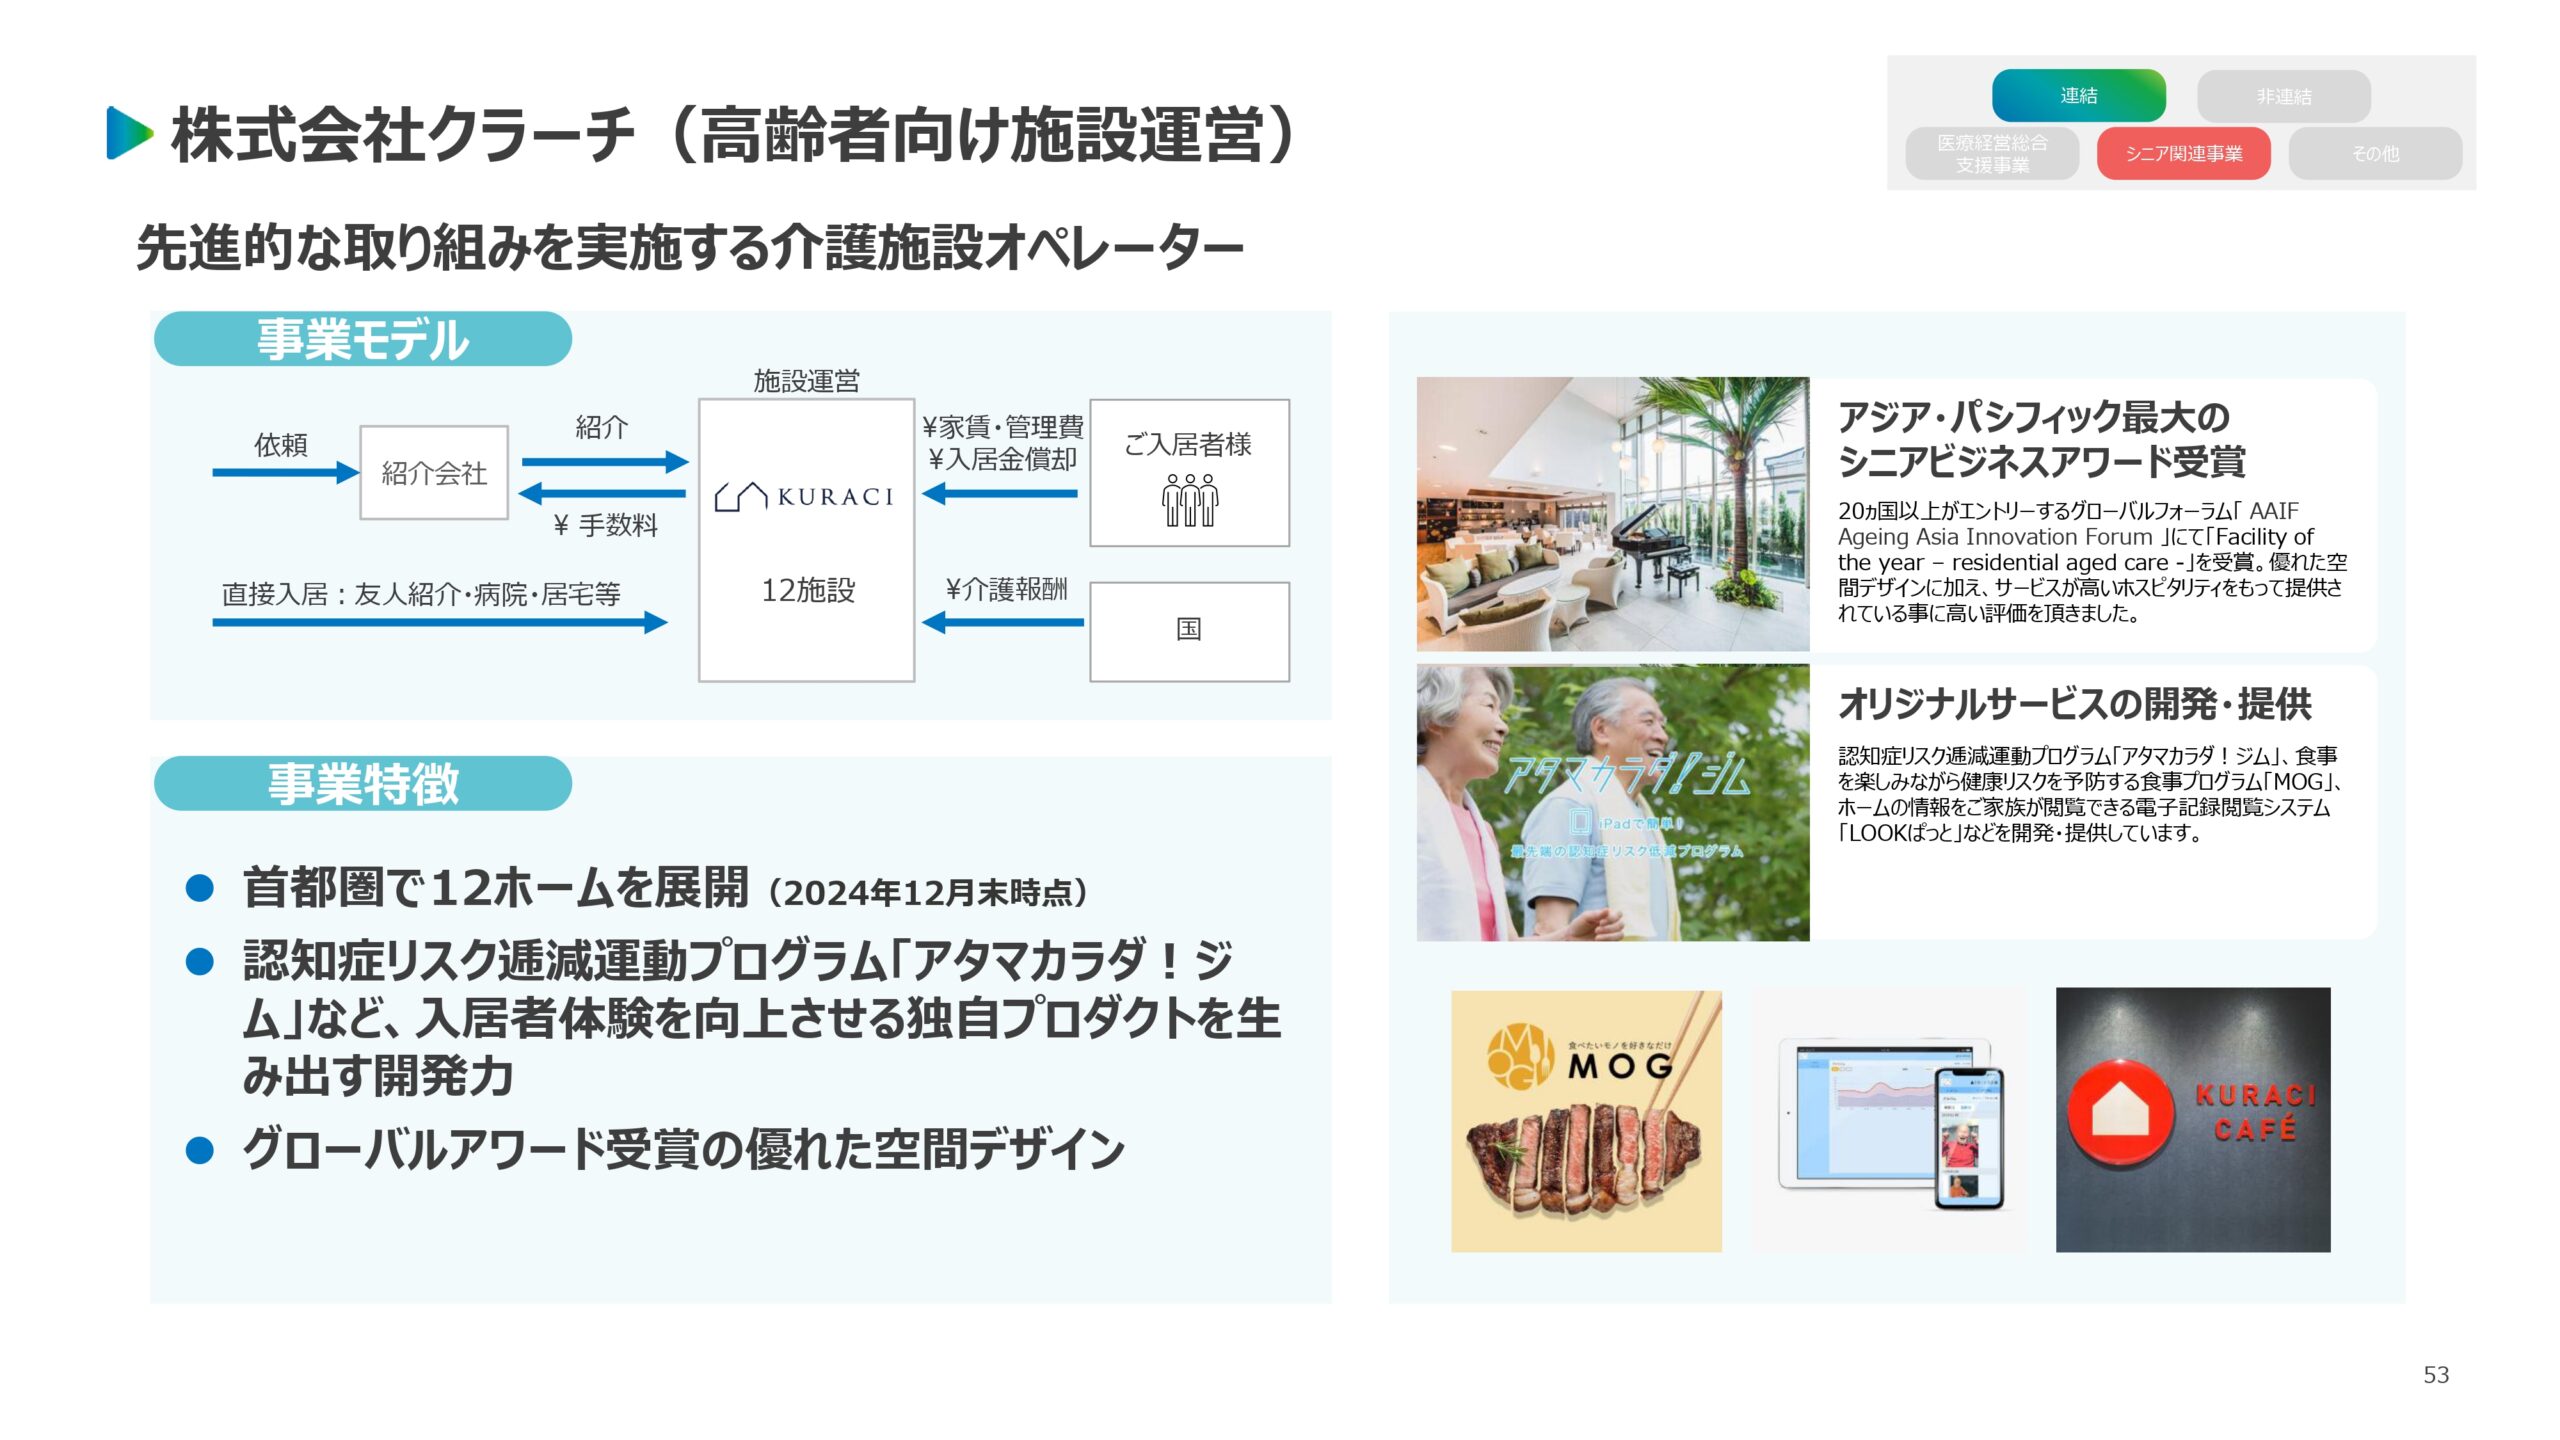Screen dimensions: 2560x1440
Task: Select the 医療経営総合支援事業 tag
Action: tap(1991, 153)
